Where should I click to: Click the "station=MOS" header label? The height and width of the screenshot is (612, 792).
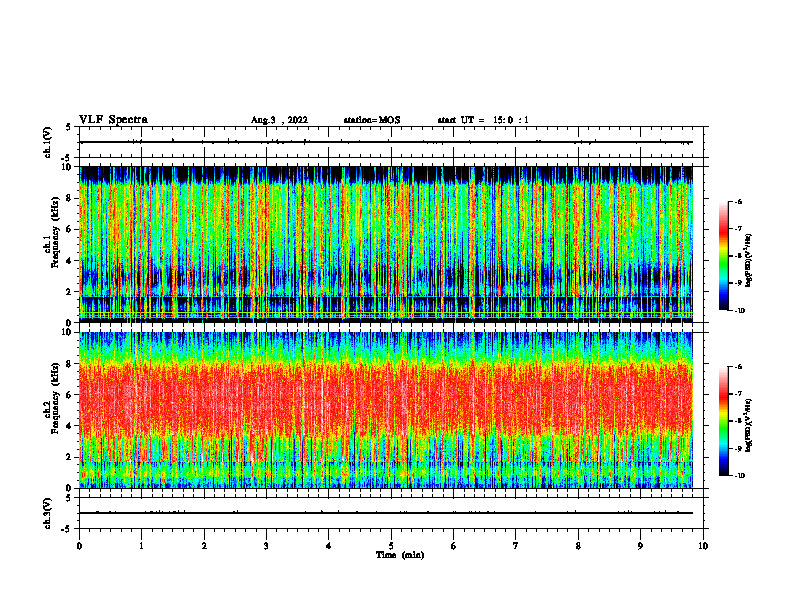click(372, 120)
